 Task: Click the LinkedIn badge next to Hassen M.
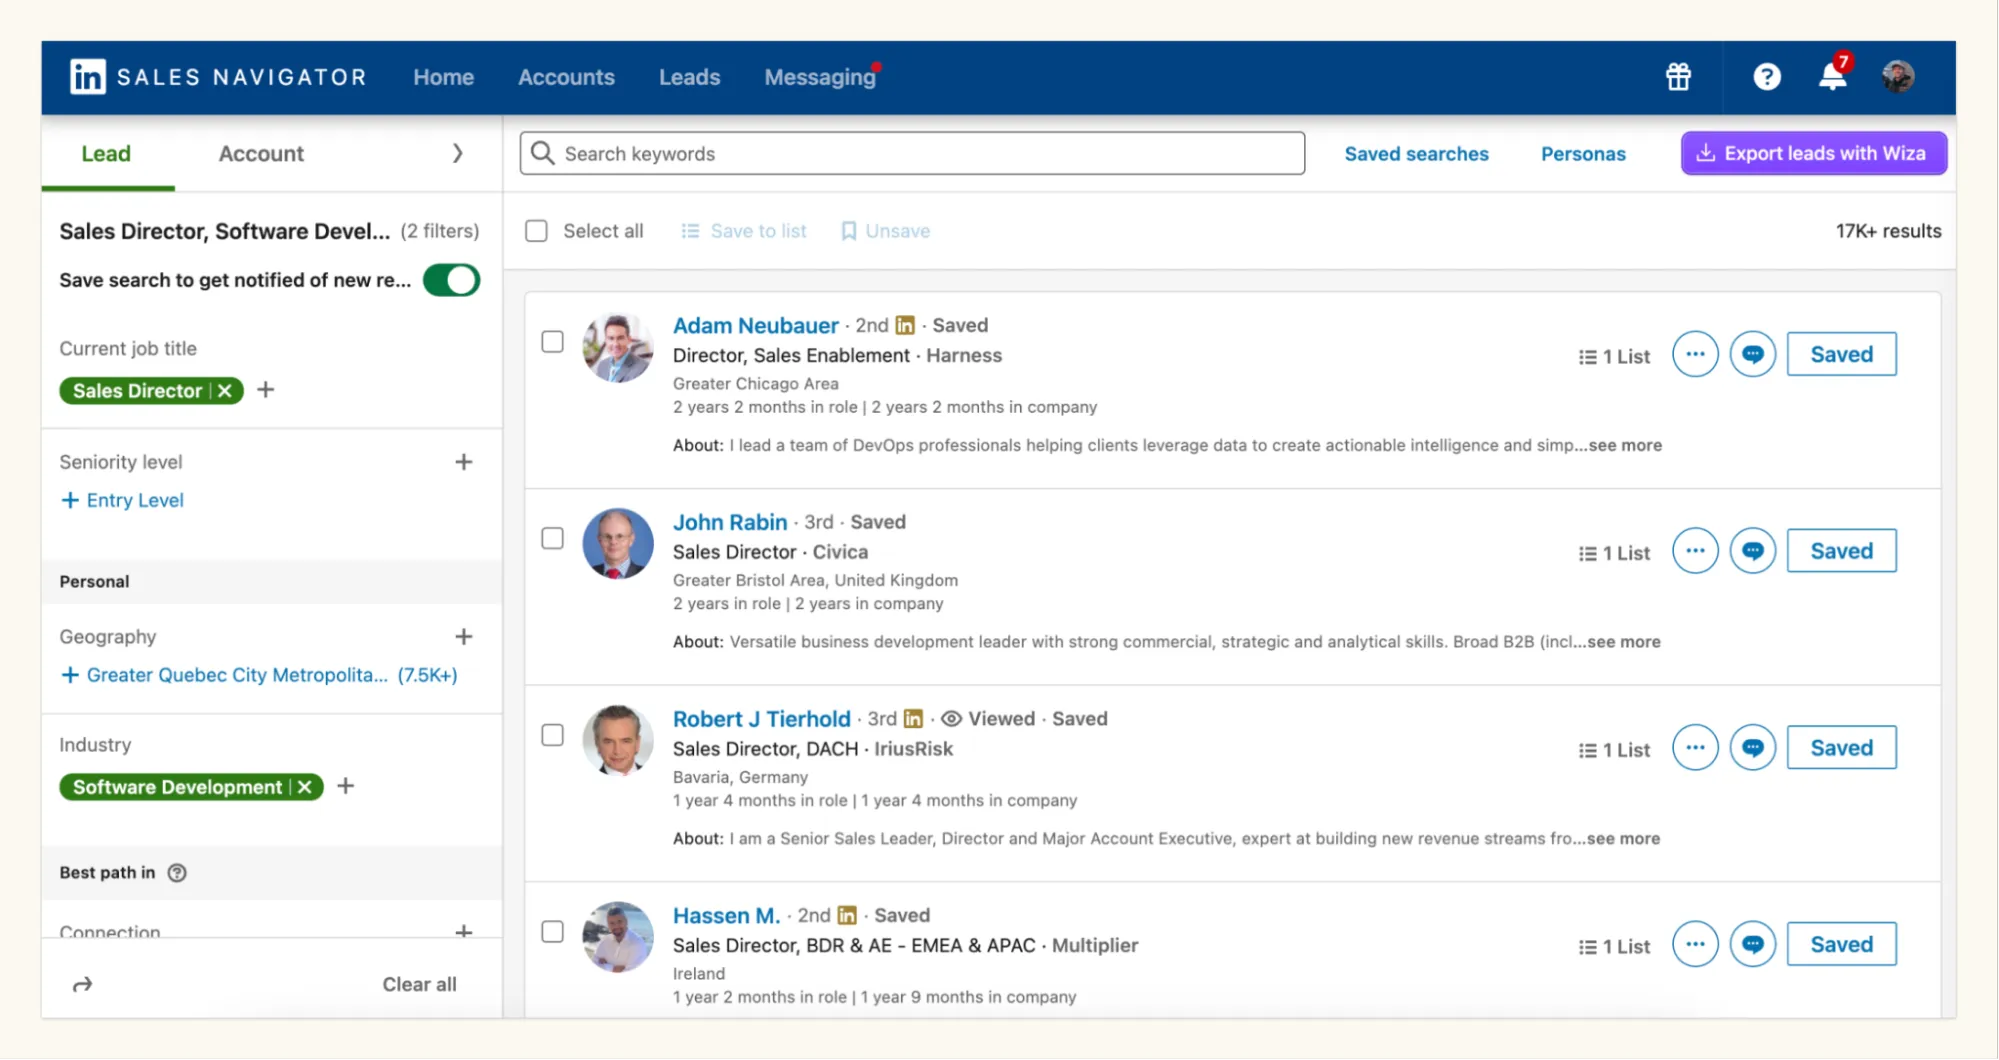[846, 915]
